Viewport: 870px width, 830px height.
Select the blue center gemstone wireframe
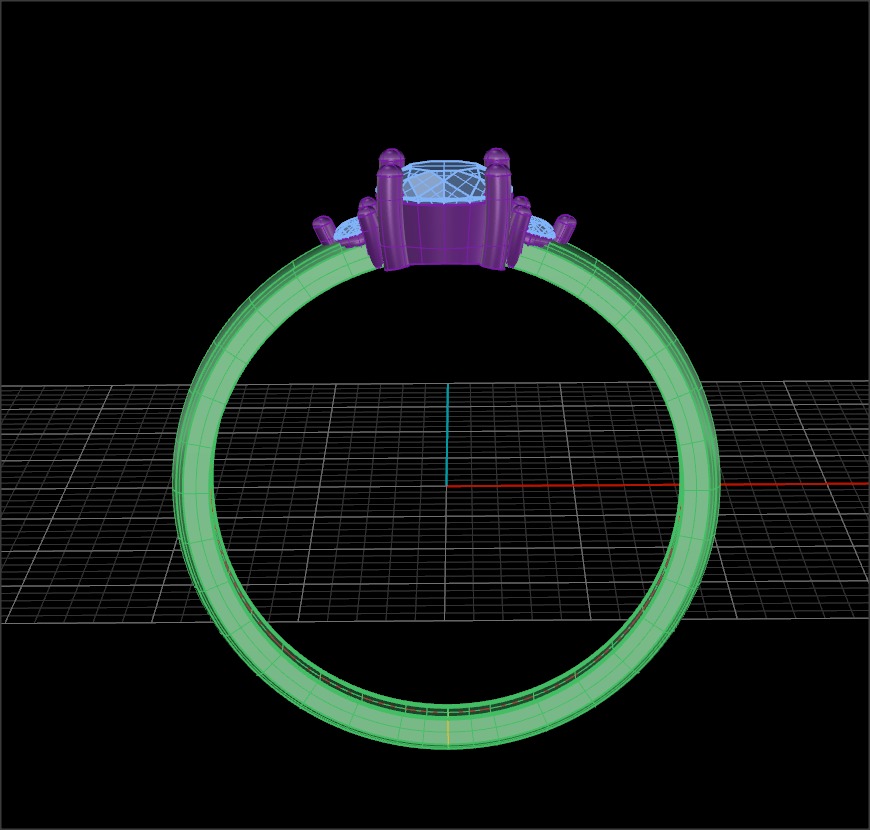coord(443,182)
